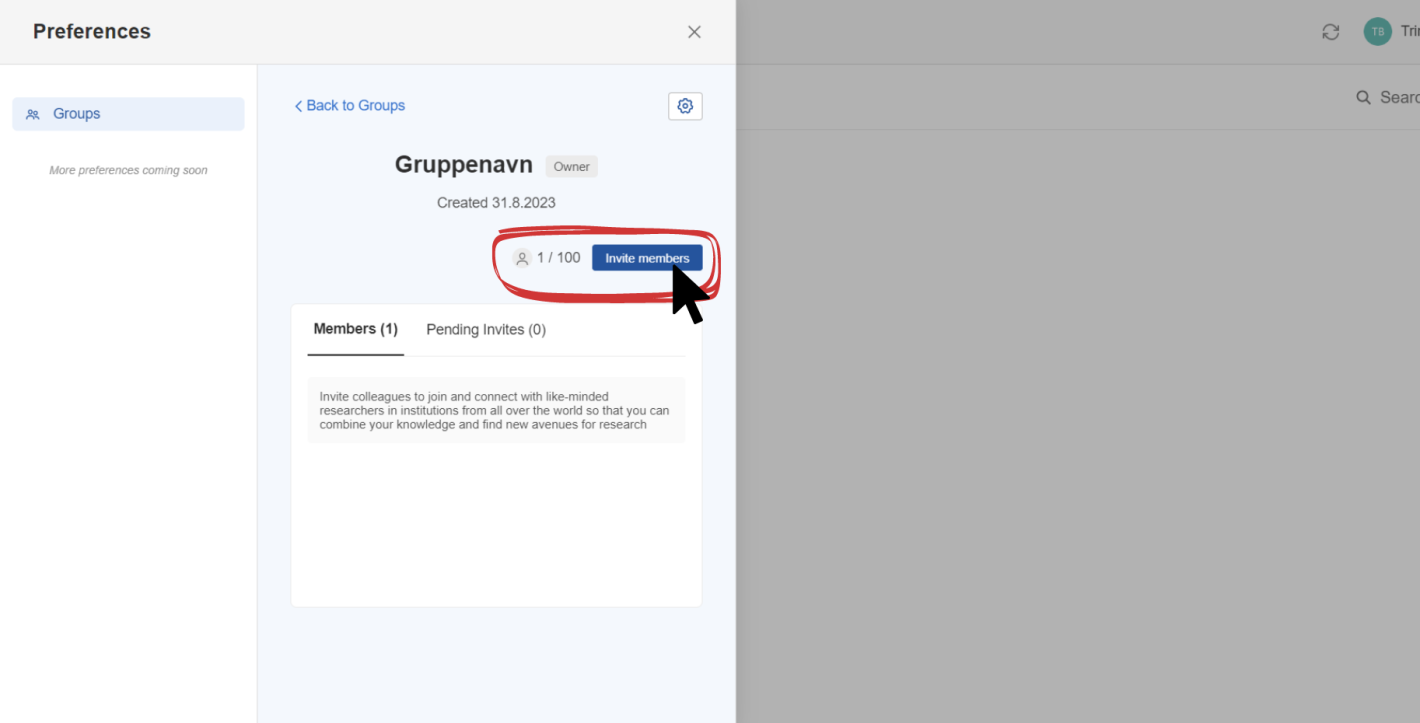Select Groups in preferences sidebar
1420x723 pixels.
point(128,114)
